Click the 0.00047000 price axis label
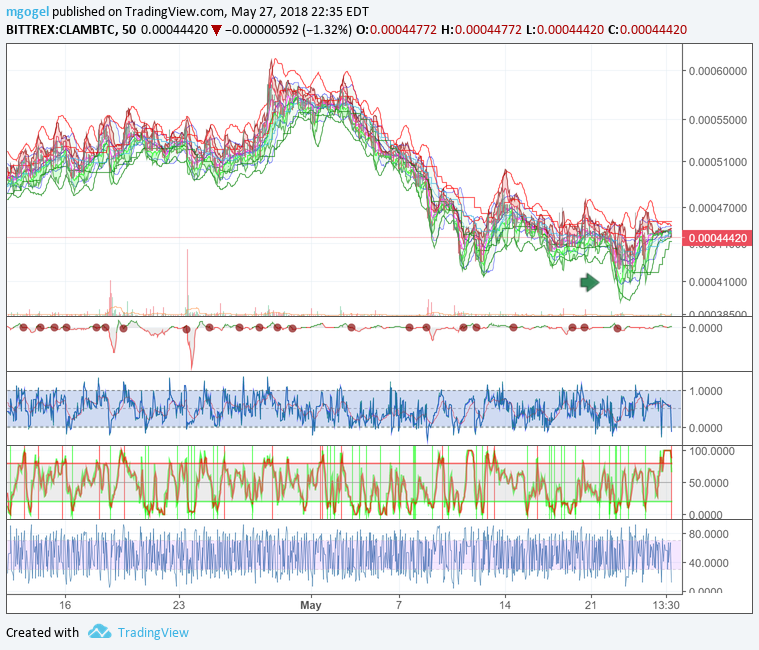The image size is (759, 650). [x=717, y=208]
